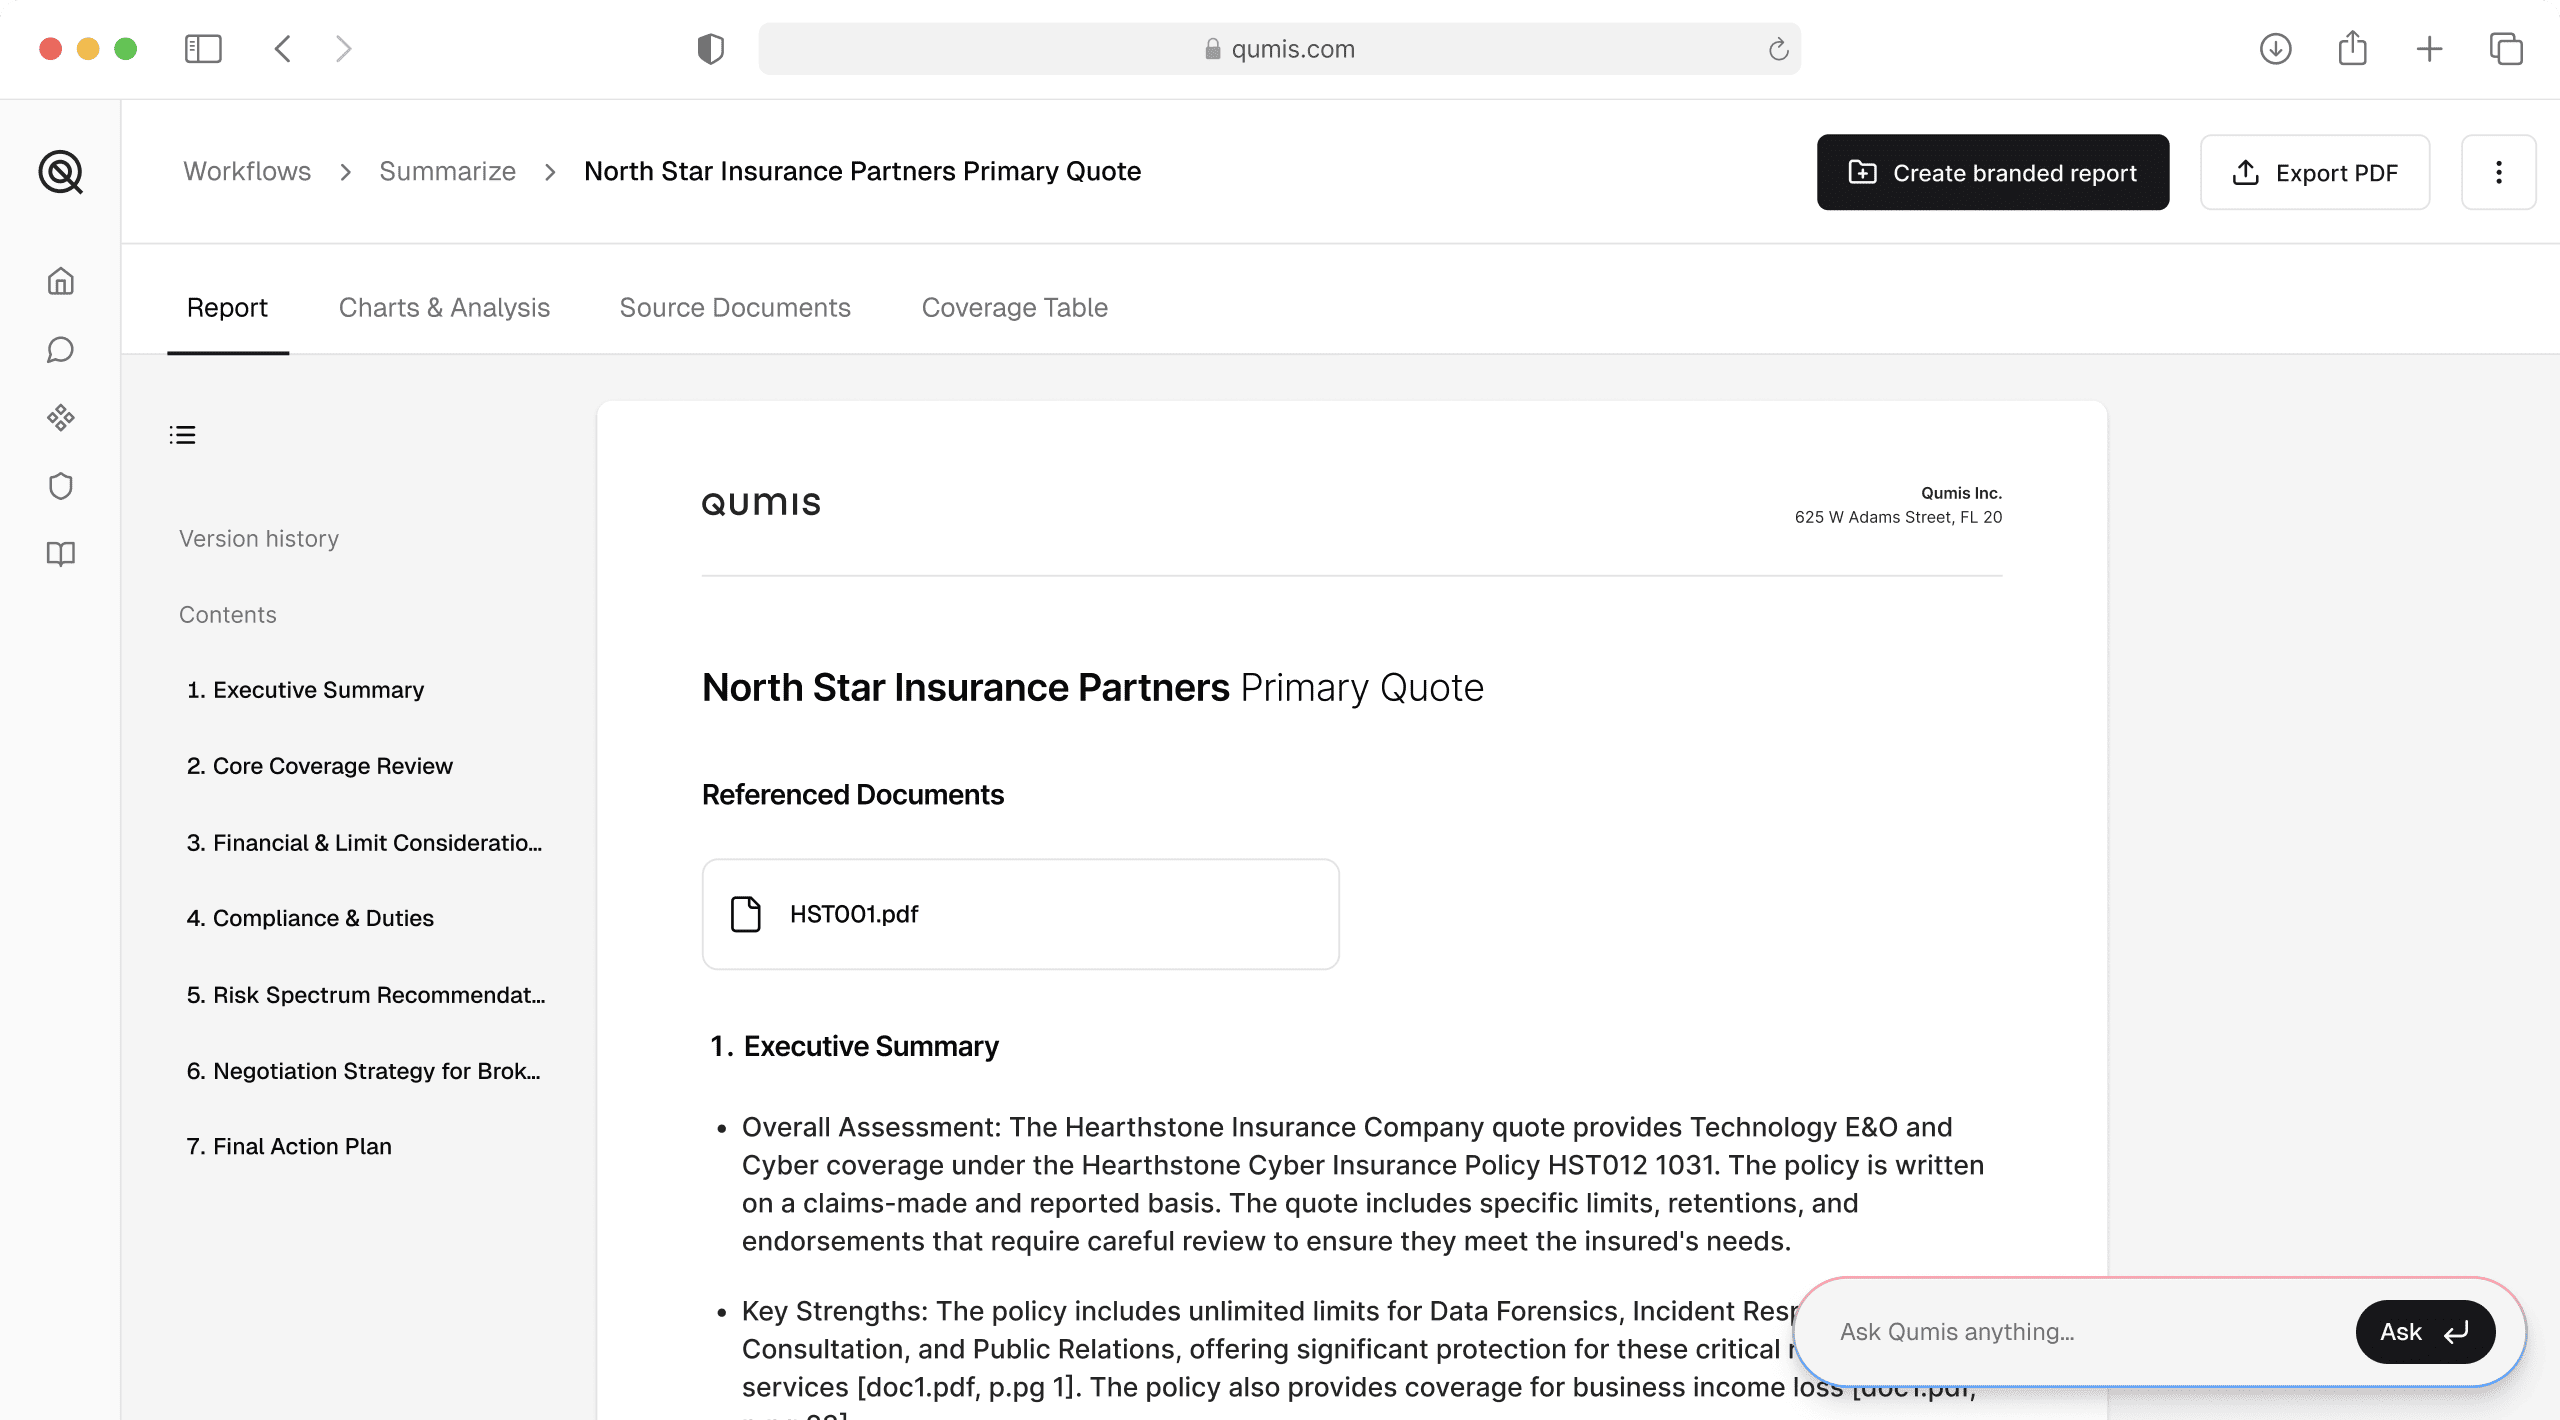The height and width of the screenshot is (1420, 2560).
Task: Select 7. Final Action Plan in contents
Action: click(x=289, y=1146)
